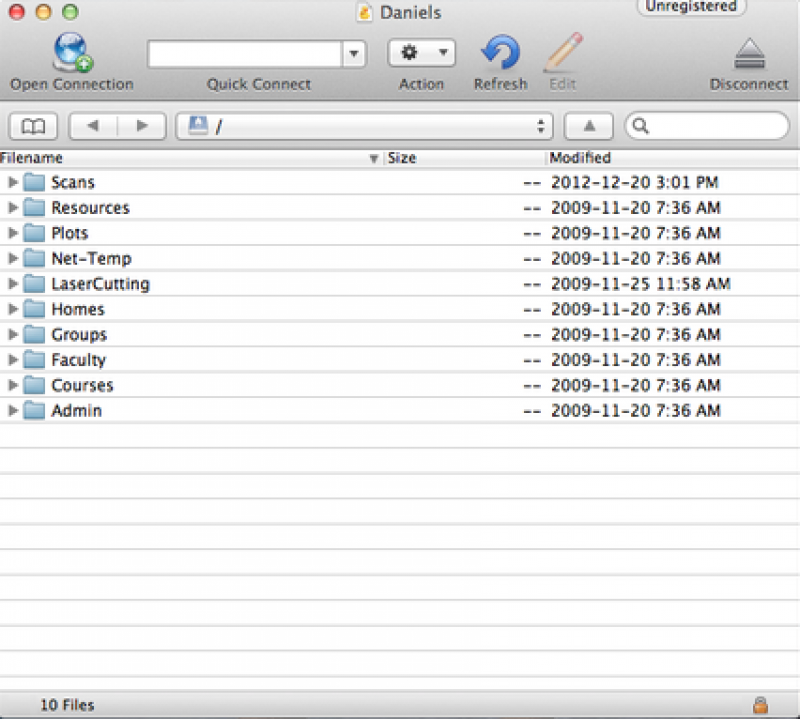Select the Homes folder icon
The width and height of the screenshot is (800, 719).
coord(34,309)
